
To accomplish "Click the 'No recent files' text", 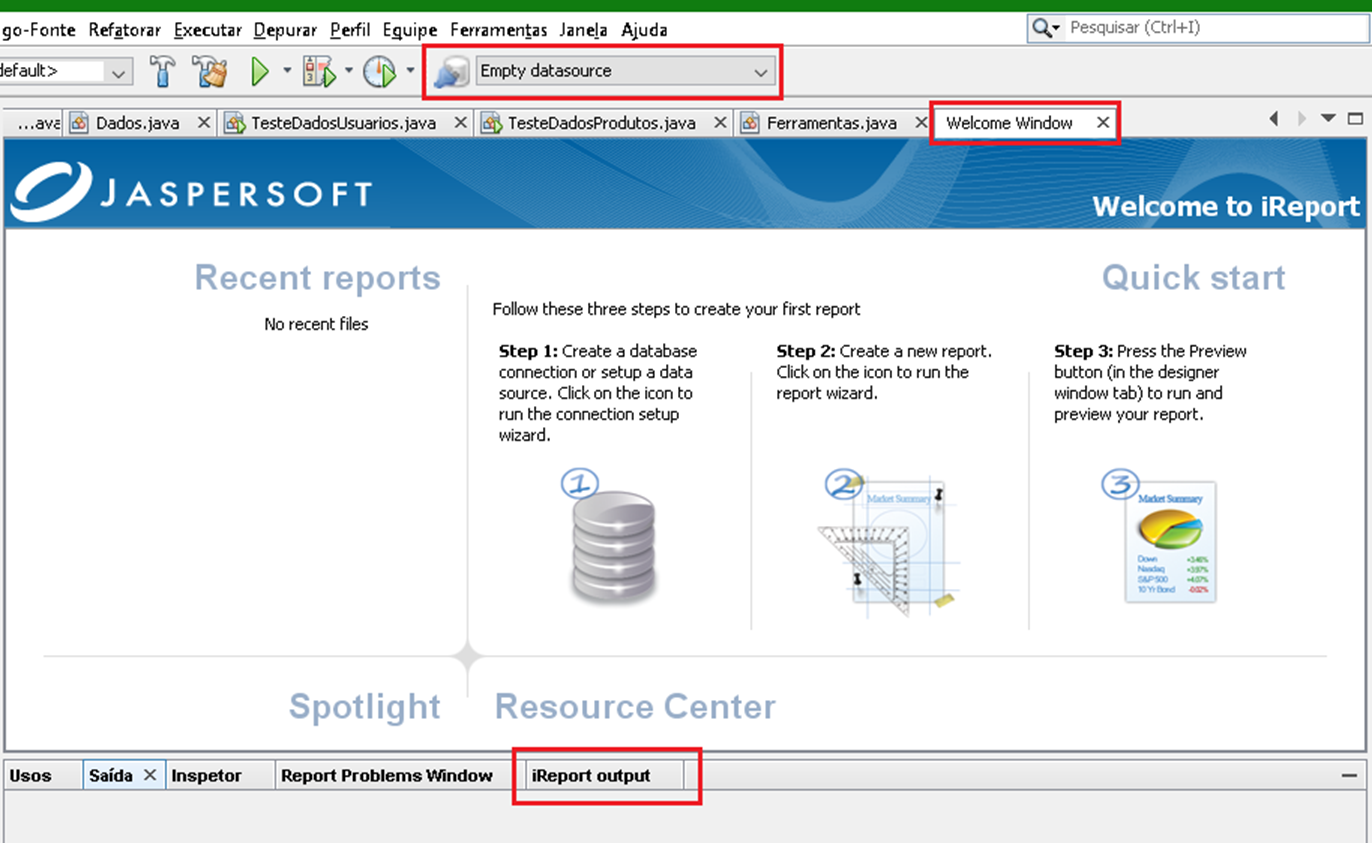I will (316, 324).
